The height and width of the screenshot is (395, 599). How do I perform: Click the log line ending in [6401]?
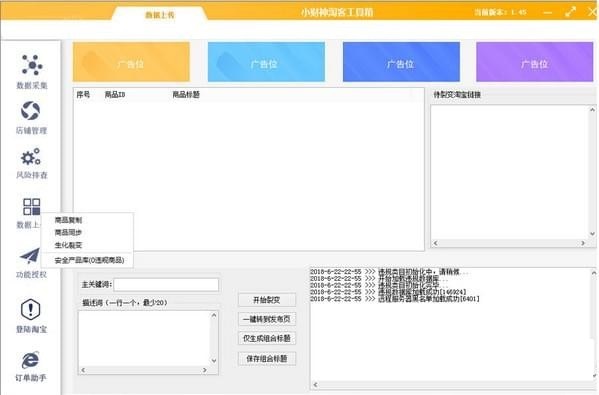[x=395, y=299]
